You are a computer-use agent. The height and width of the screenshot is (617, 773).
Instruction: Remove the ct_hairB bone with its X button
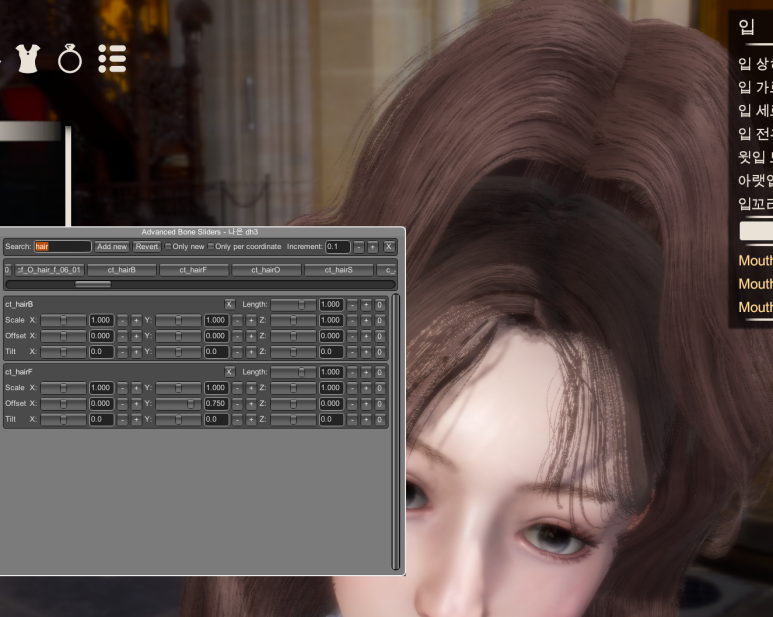(x=229, y=304)
